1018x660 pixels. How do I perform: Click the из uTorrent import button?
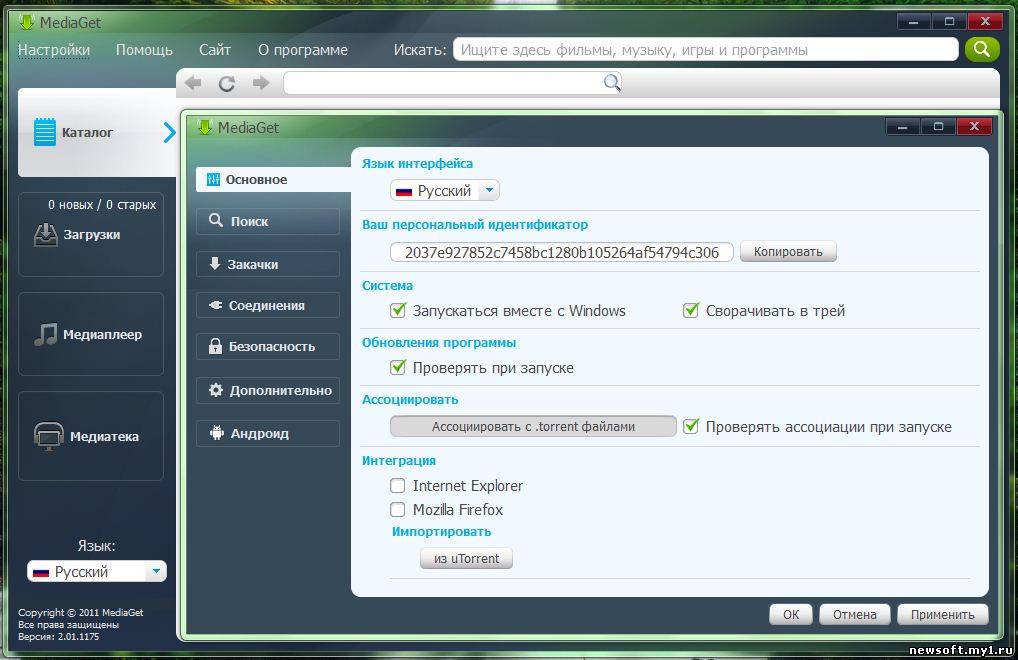(x=466, y=558)
